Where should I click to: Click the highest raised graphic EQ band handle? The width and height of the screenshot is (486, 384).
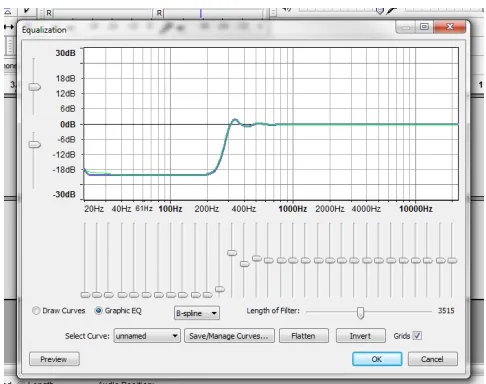coord(232,253)
